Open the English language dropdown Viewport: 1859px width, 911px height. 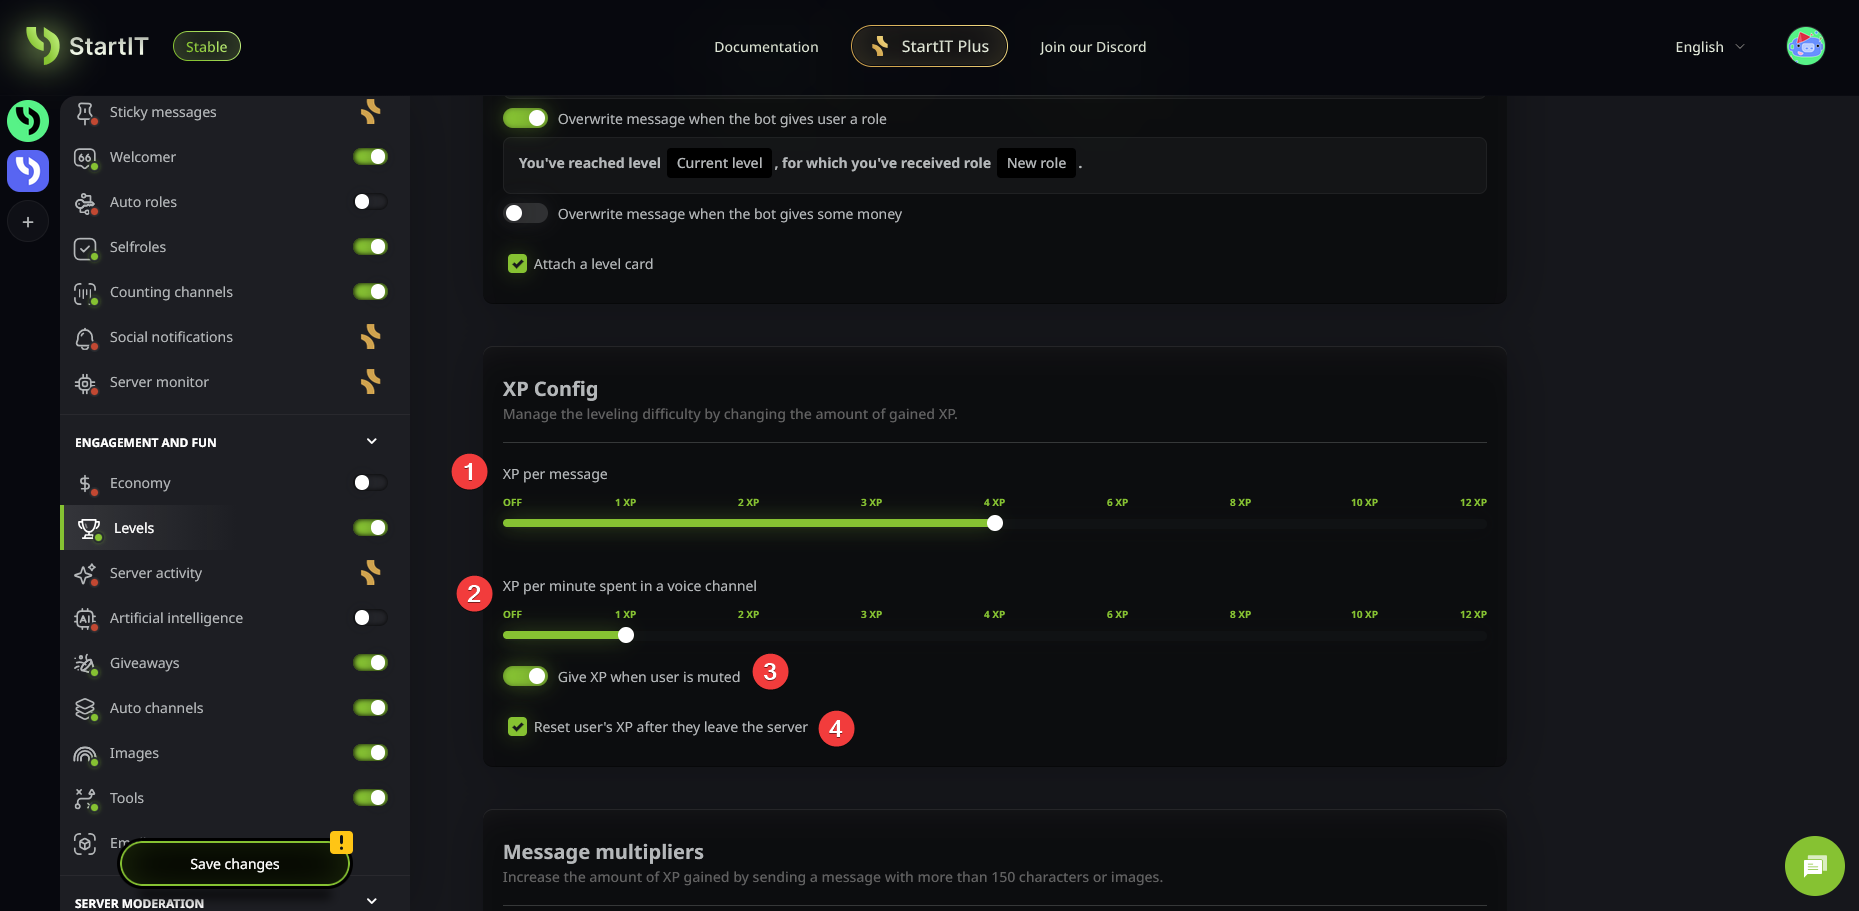[x=1709, y=47]
